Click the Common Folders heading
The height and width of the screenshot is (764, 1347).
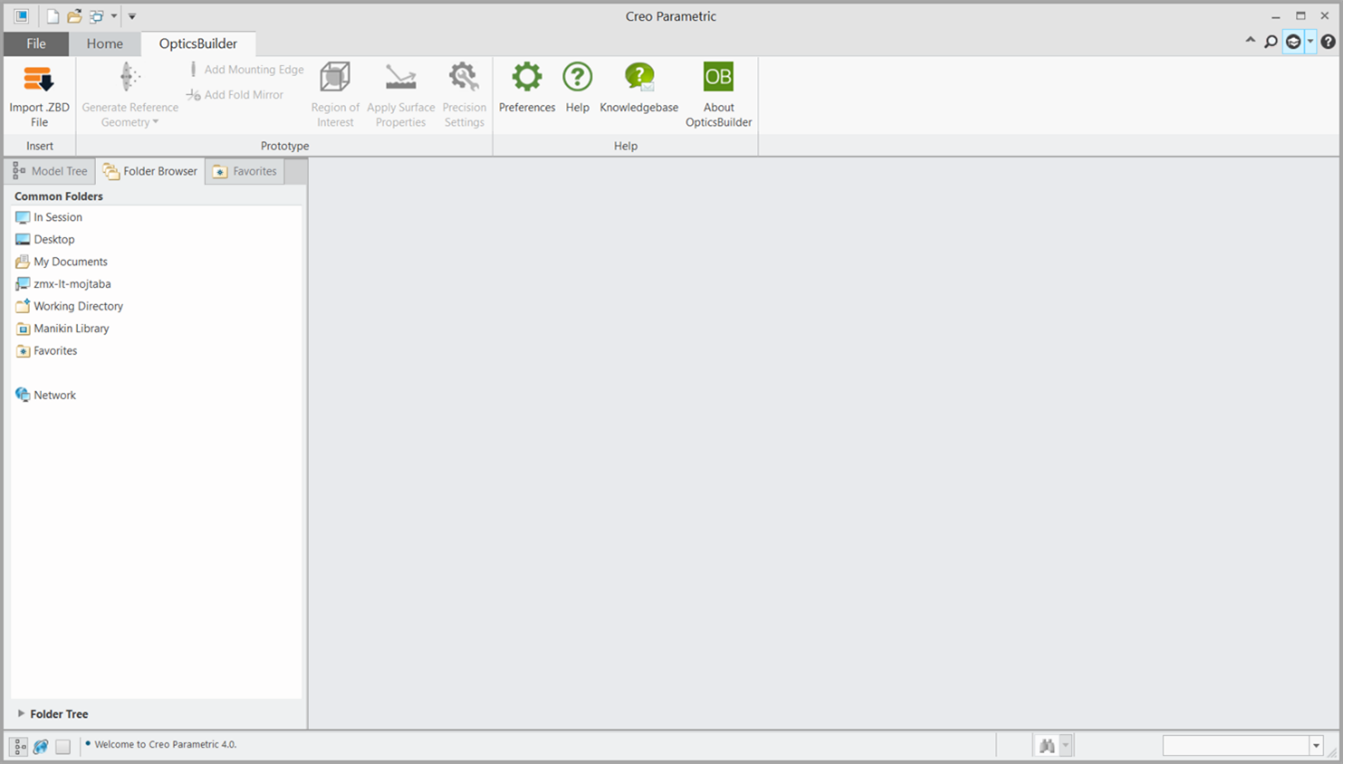click(x=59, y=196)
